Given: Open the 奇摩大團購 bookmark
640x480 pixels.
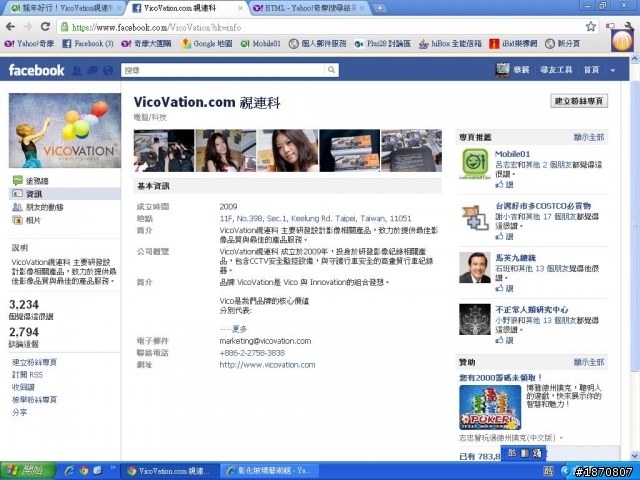Looking at the screenshot, I should [146, 44].
